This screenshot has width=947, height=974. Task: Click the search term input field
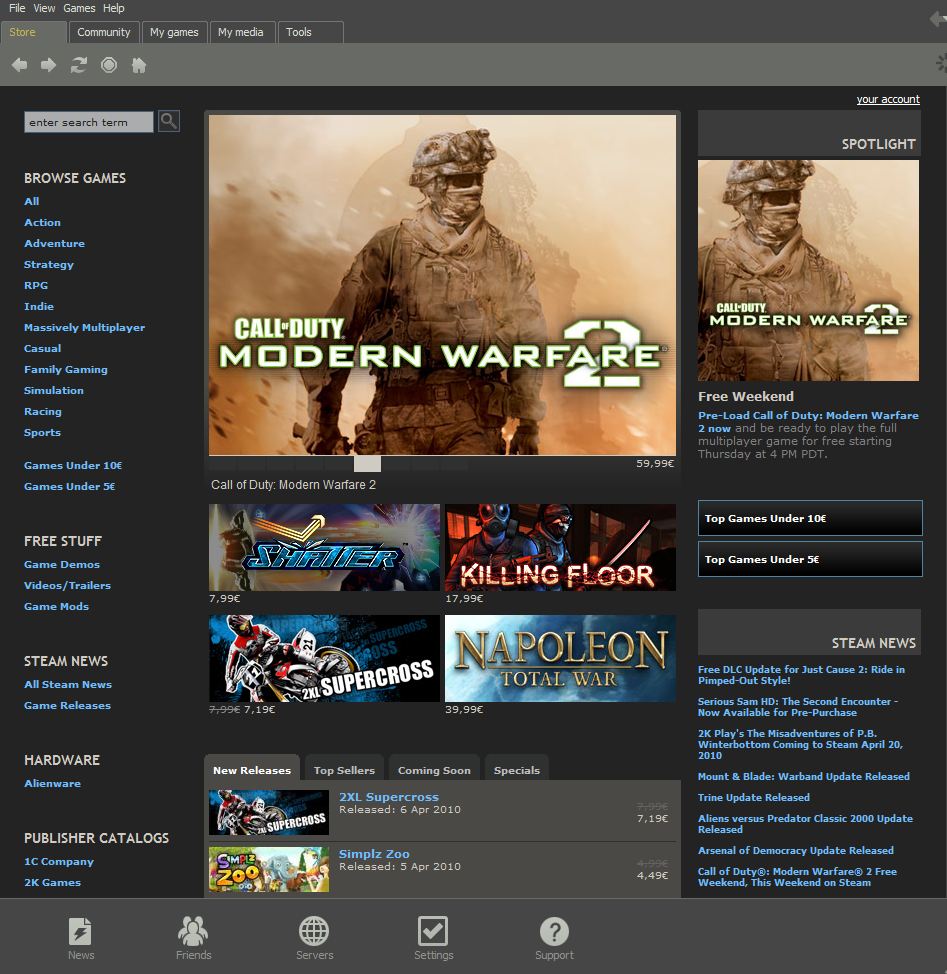[x=89, y=122]
